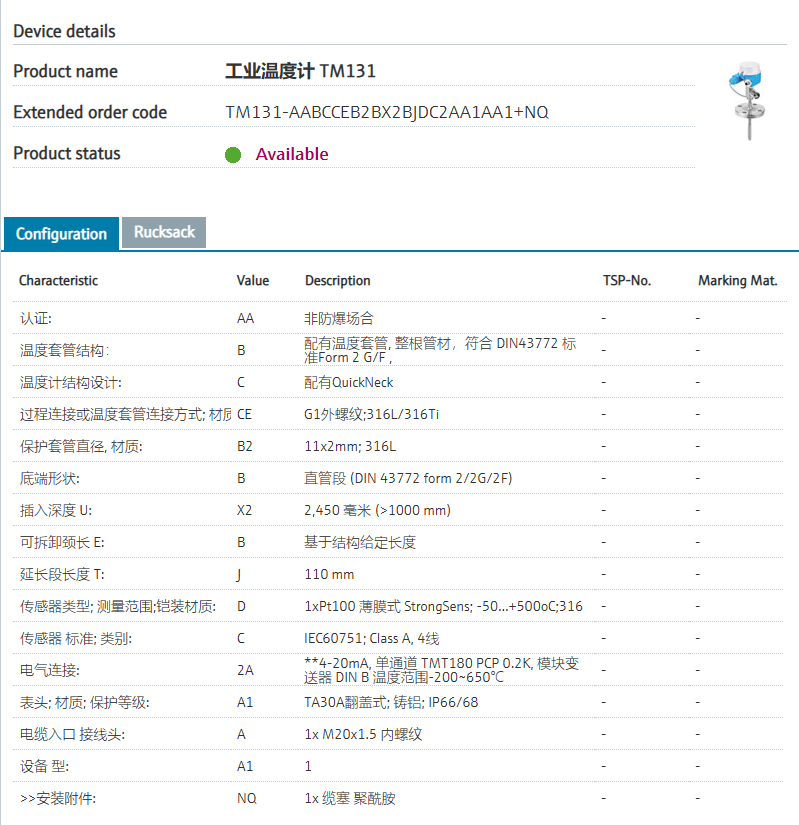Select the 认证 characteristic row label
This screenshot has height=825, width=799.
36,318
